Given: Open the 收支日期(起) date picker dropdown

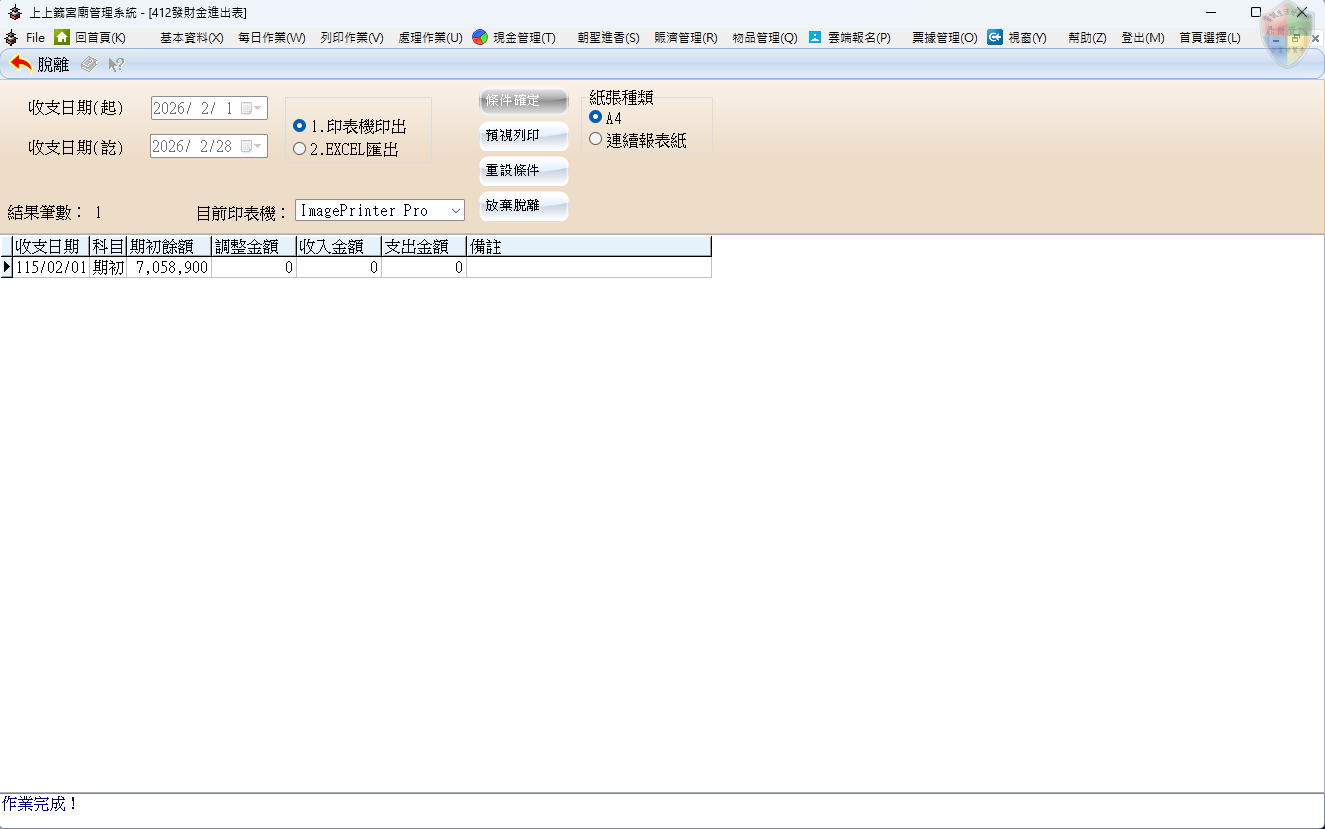Looking at the screenshot, I should click(256, 108).
